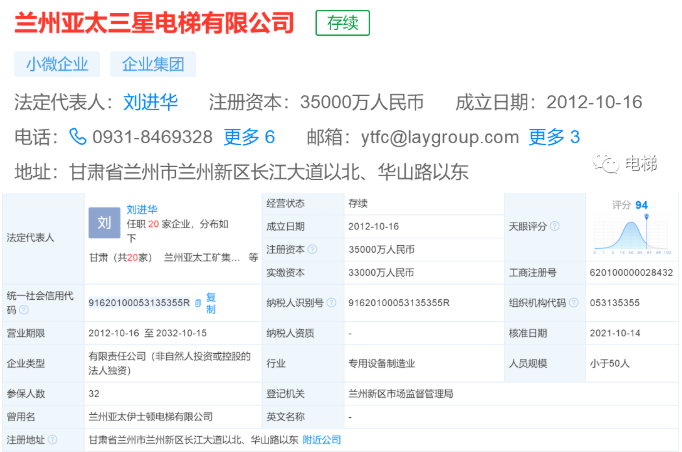Screen dimensions: 682x452
Task: Expand the 等 link after 兰州亚太工矿集
Action: (x=253, y=257)
